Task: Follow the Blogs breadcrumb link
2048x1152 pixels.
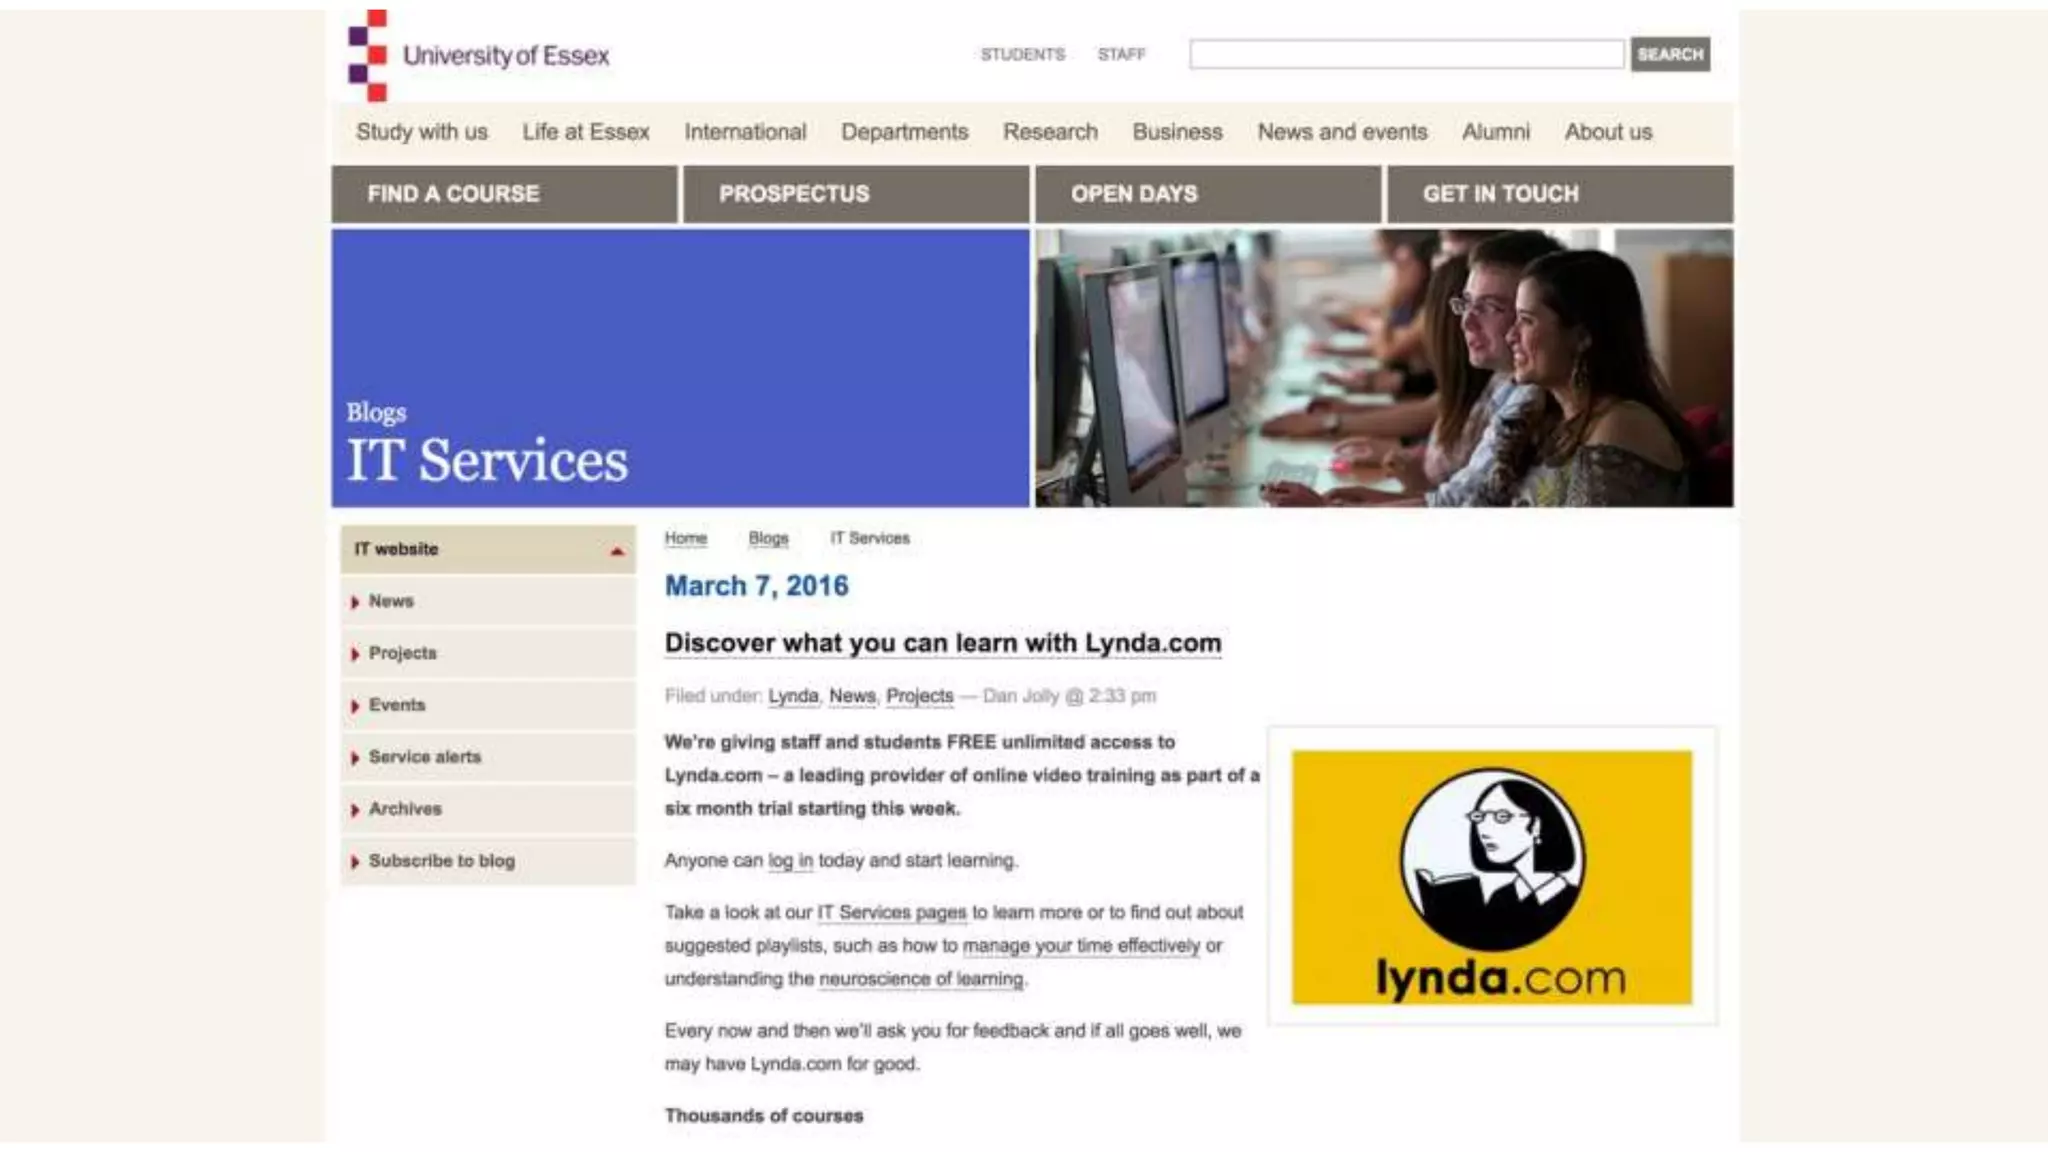Action: coord(768,538)
